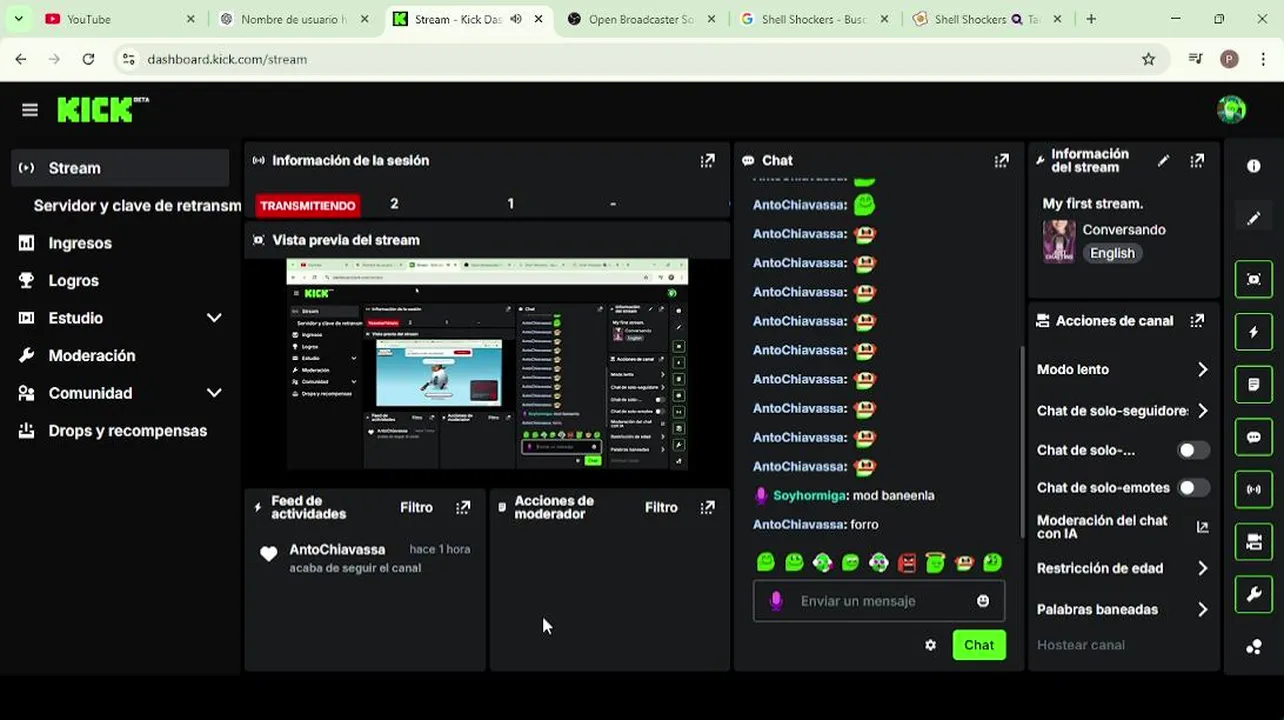Click the stream preview thumbnail
Screen dimensions: 1284x720
487,365
